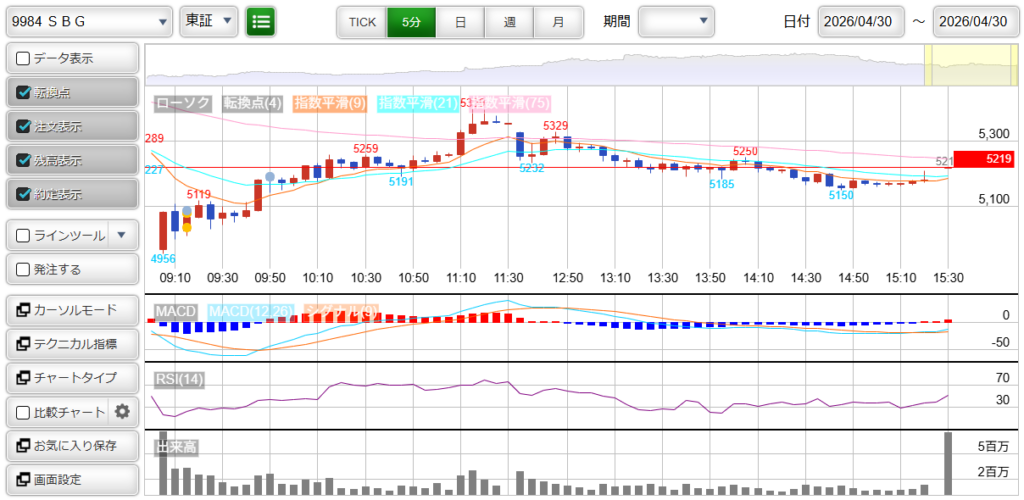Click the green list view icon
The height and width of the screenshot is (500, 1024).
tap(261, 21)
